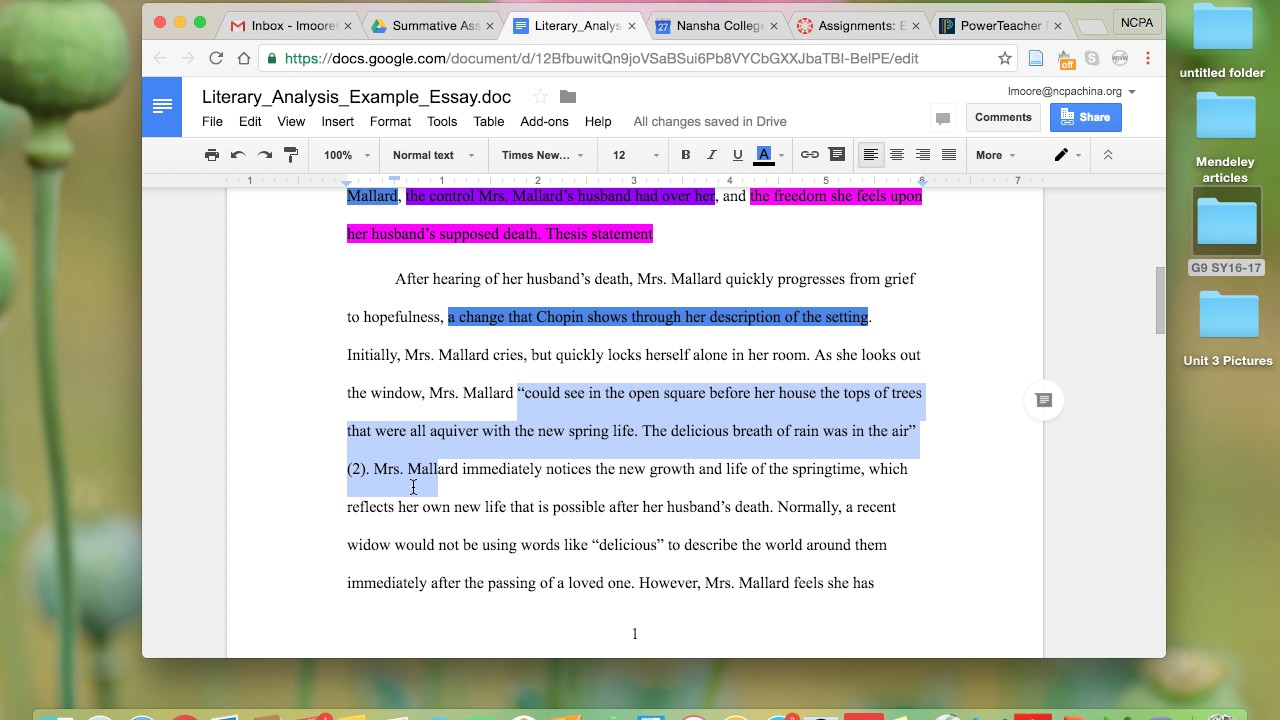Image resolution: width=1280 pixels, height=720 pixels.
Task: Bookmark this page with star
Action: point(1005,58)
